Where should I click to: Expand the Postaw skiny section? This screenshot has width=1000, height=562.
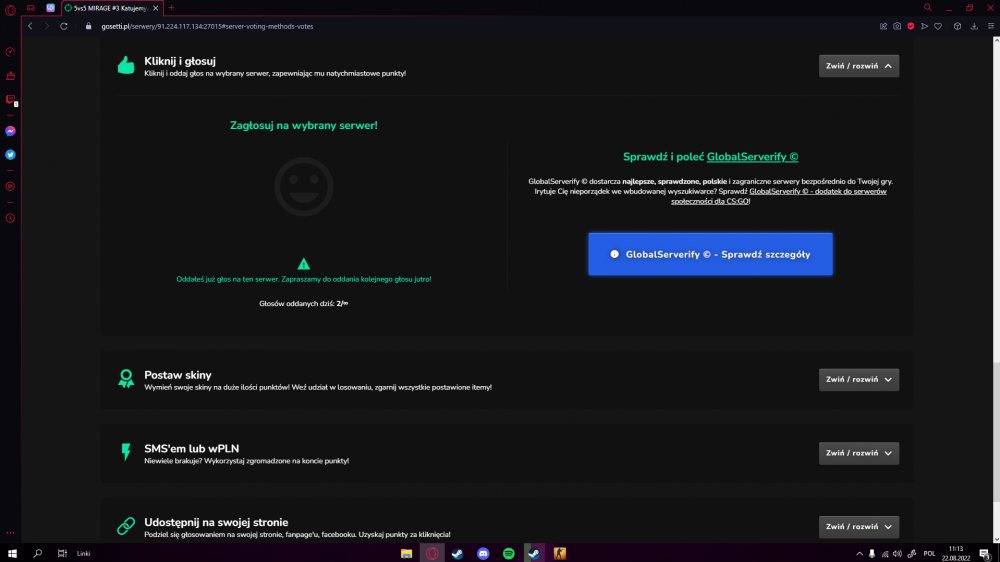click(x=858, y=380)
